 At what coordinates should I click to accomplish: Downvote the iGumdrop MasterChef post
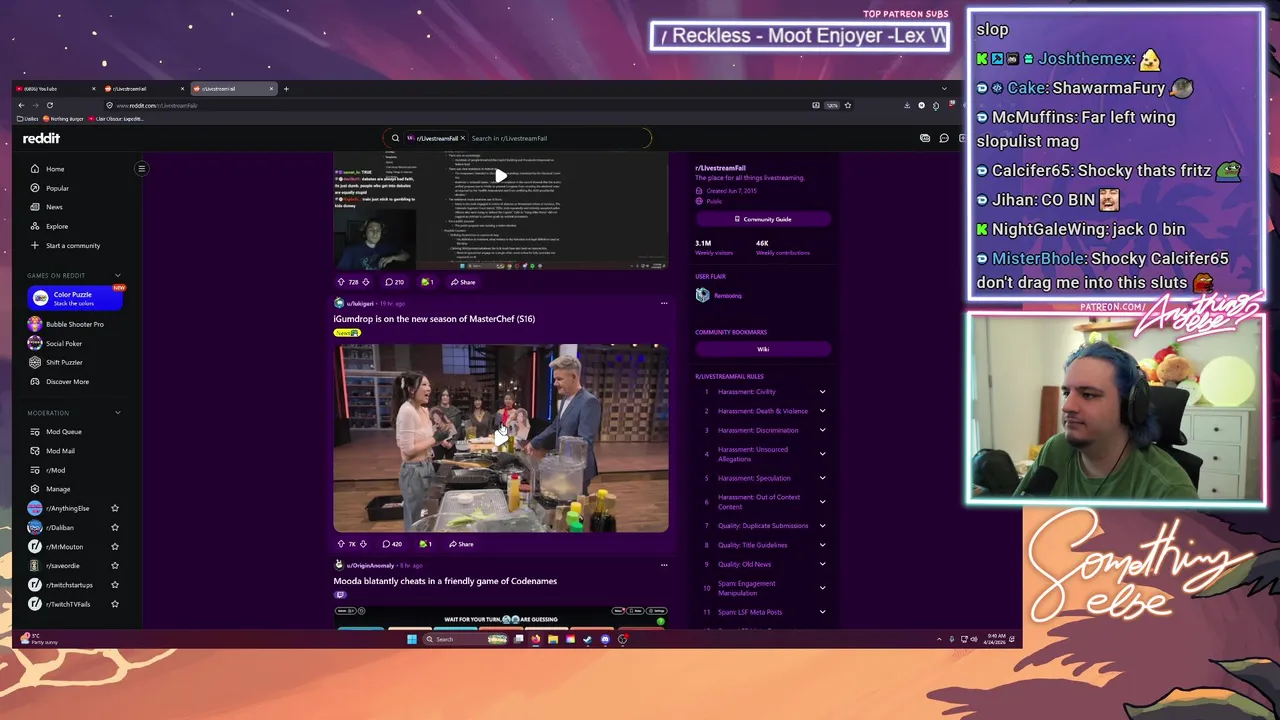[362, 544]
